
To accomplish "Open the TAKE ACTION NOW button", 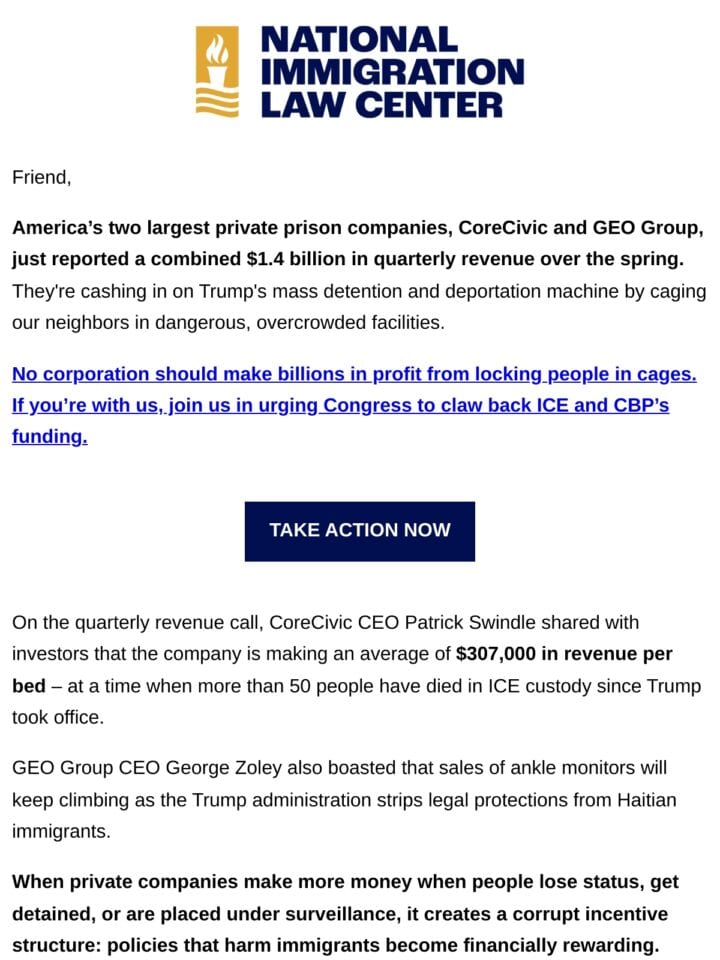I will pos(359,531).
